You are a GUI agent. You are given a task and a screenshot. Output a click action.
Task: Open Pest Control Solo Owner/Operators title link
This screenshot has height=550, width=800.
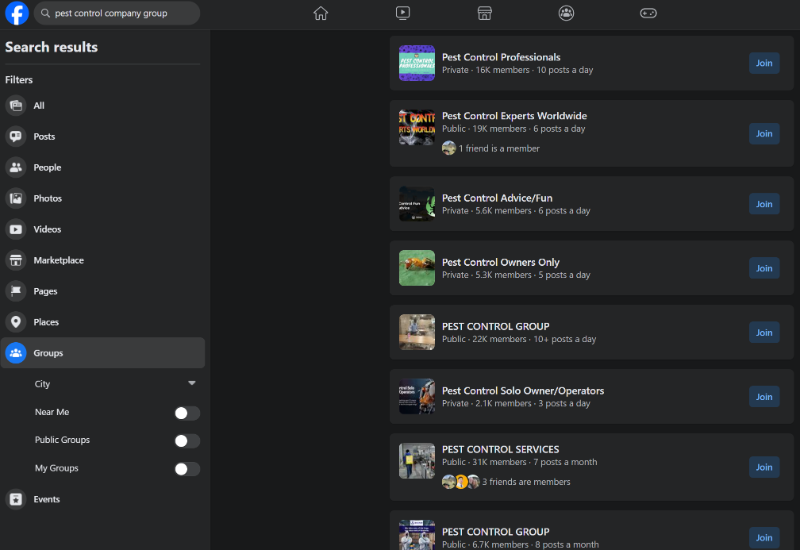pyautogui.click(x=523, y=391)
